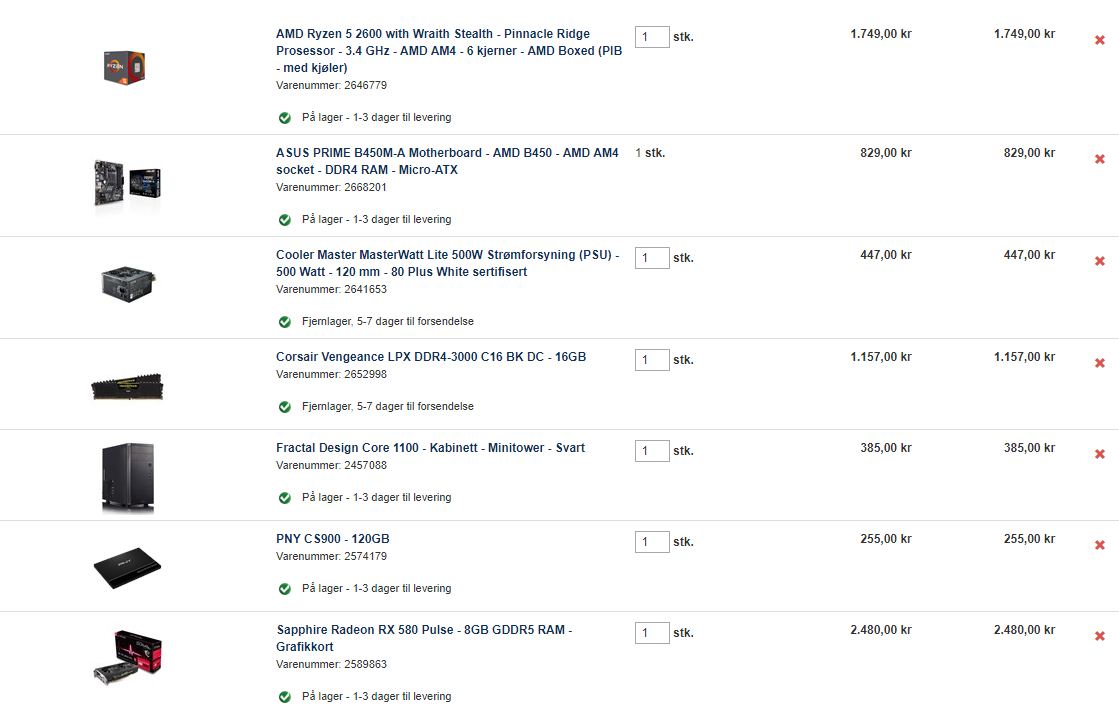Delete Cooler Master MasterWatt Lite PSU item

point(1100,261)
